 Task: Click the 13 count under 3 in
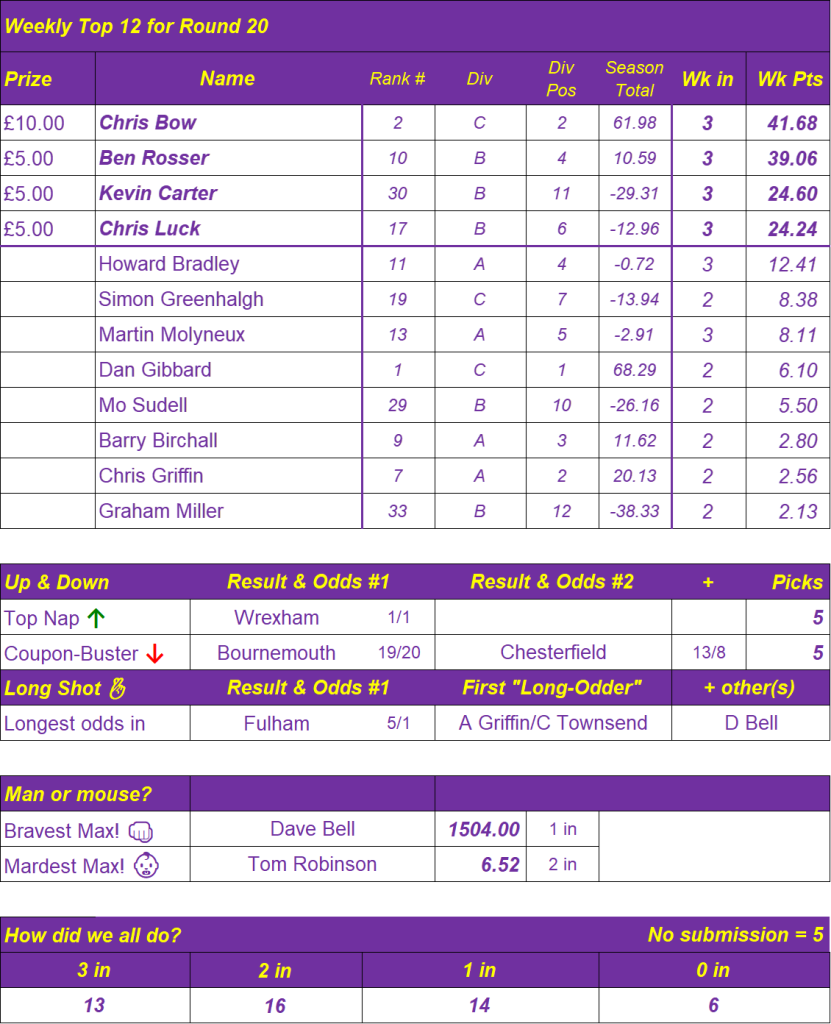coord(94,1005)
